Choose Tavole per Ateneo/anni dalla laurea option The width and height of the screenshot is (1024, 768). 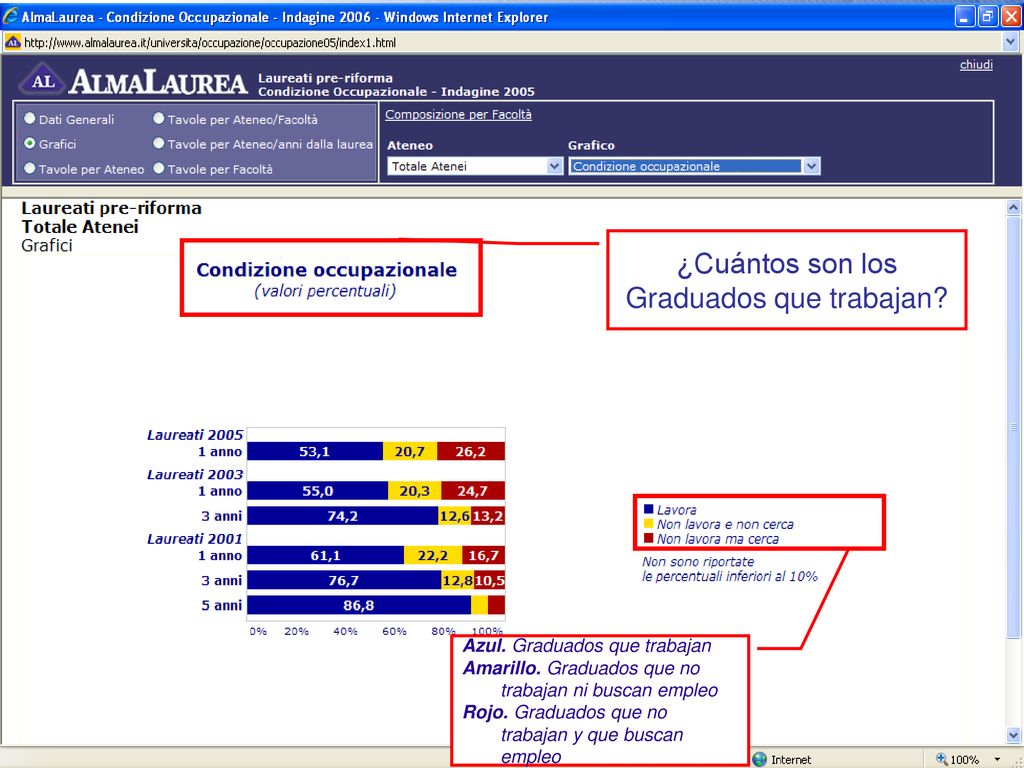(x=159, y=143)
